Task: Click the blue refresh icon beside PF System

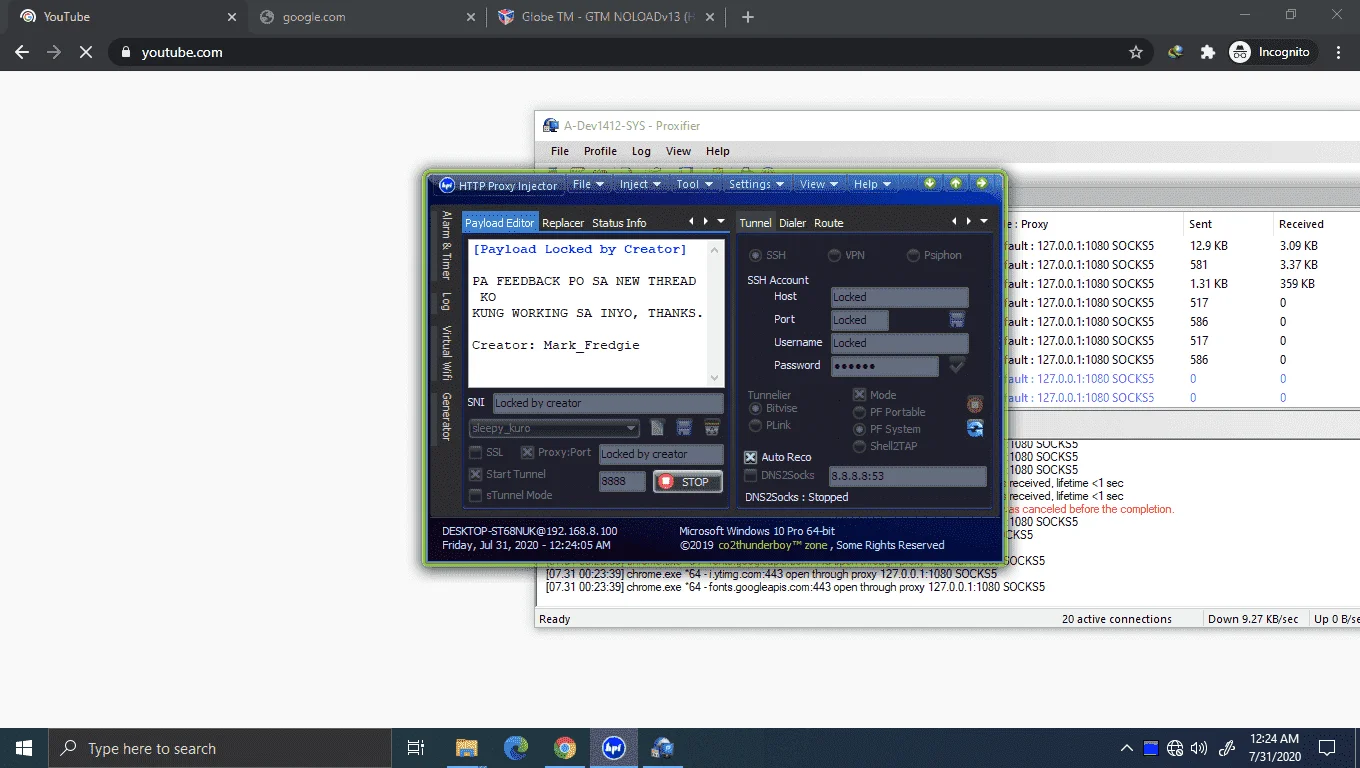Action: [x=975, y=428]
